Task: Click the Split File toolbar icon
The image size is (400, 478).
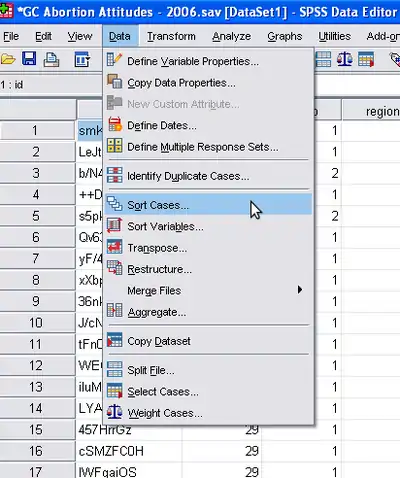Action: pyautogui.click(x=323, y=60)
